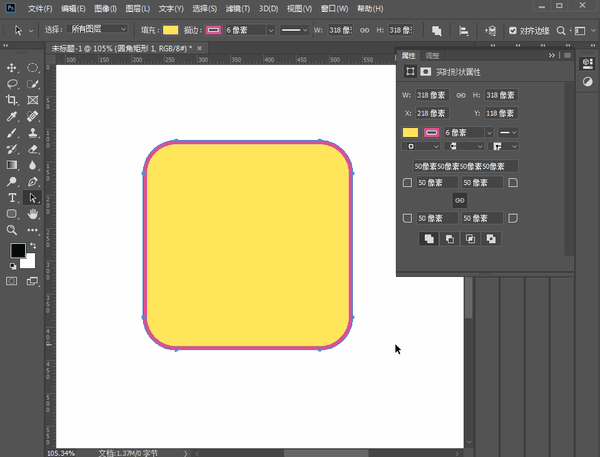The height and width of the screenshot is (457, 600).
Task: Select the Gradient tool
Action: click(11, 165)
